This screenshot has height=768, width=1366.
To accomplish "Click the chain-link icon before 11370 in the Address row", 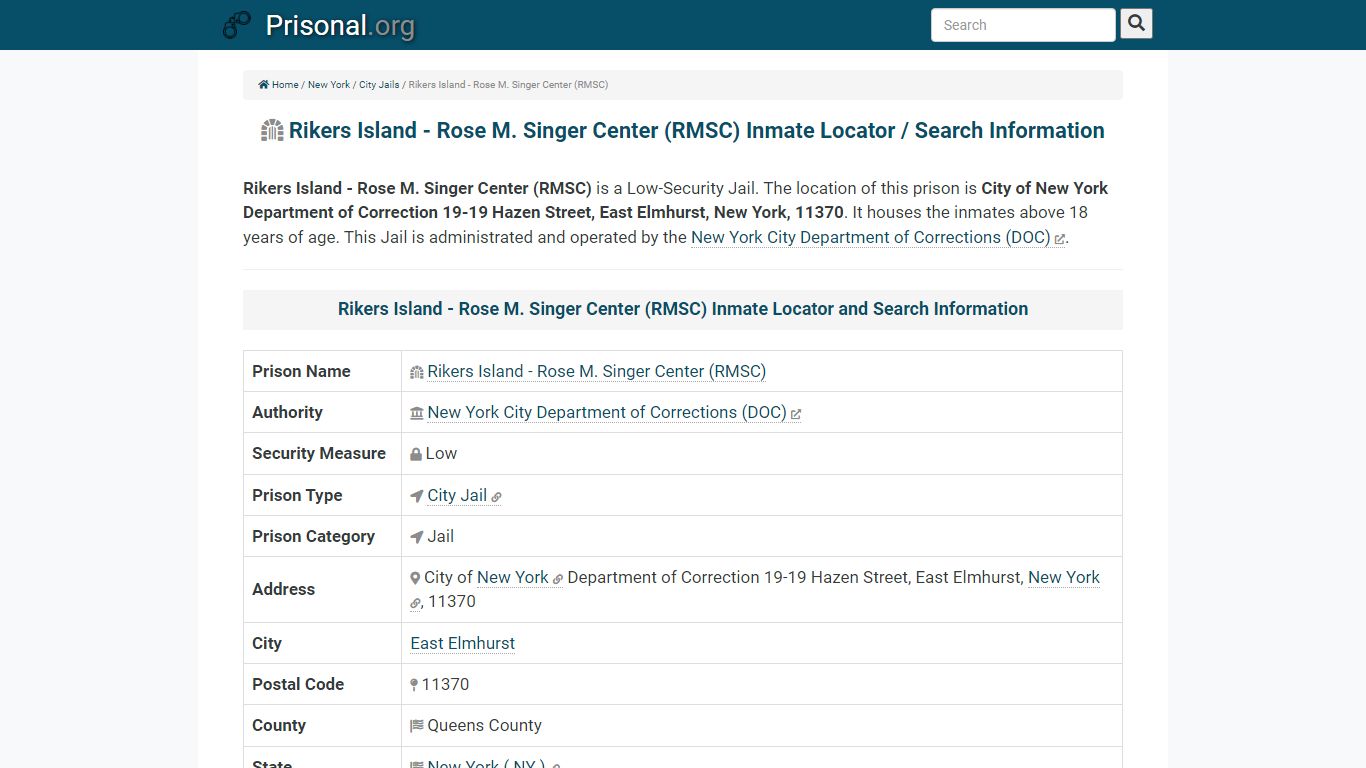I will 416,603.
